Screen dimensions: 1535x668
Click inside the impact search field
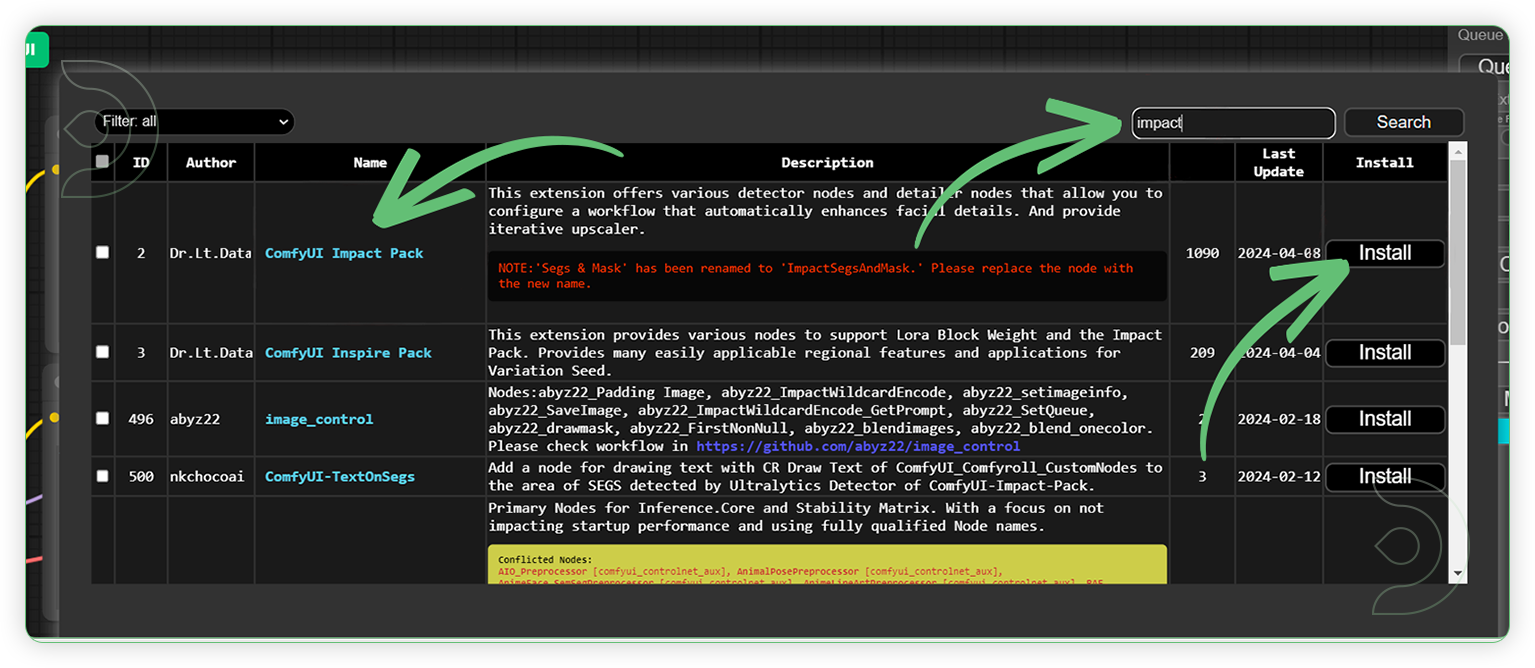1232,122
